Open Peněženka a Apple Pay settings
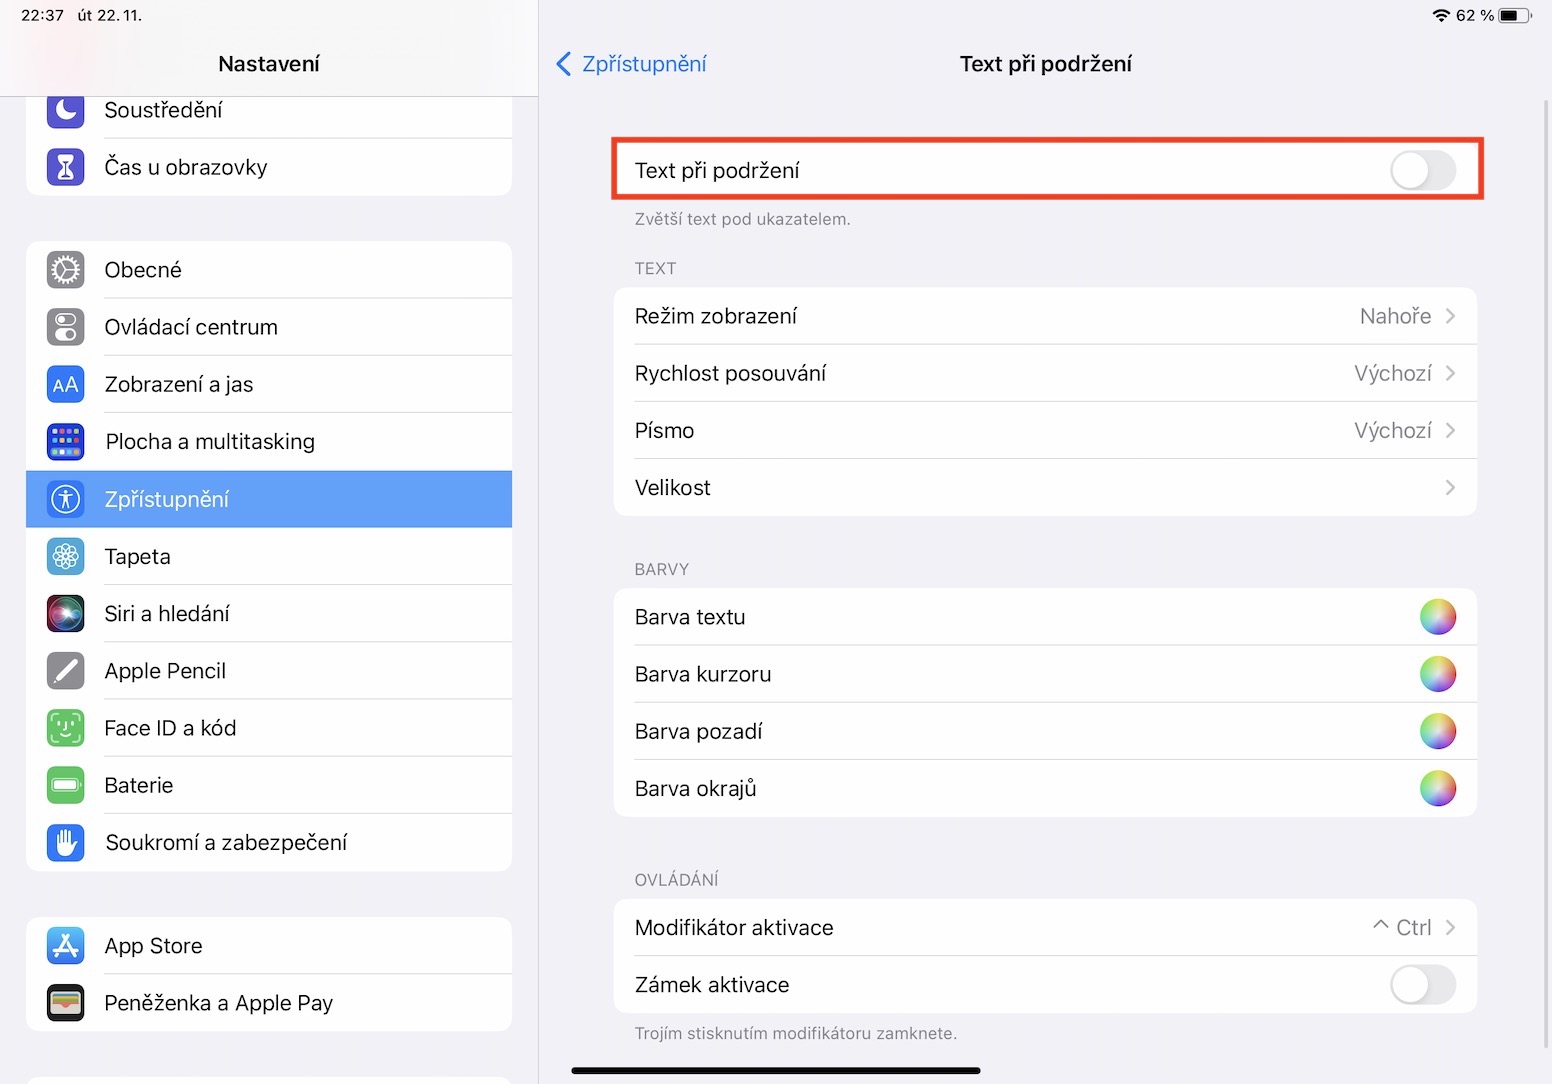Image resolution: width=1552 pixels, height=1084 pixels. [x=268, y=1003]
